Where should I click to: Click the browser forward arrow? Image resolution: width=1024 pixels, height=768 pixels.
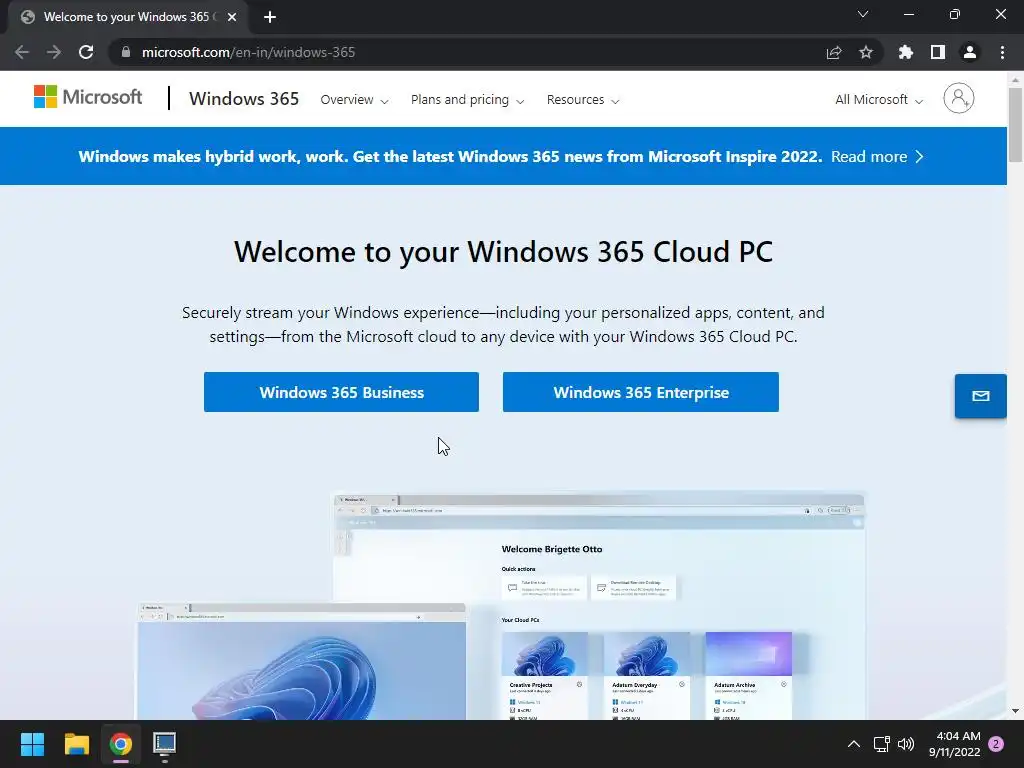click(x=54, y=52)
